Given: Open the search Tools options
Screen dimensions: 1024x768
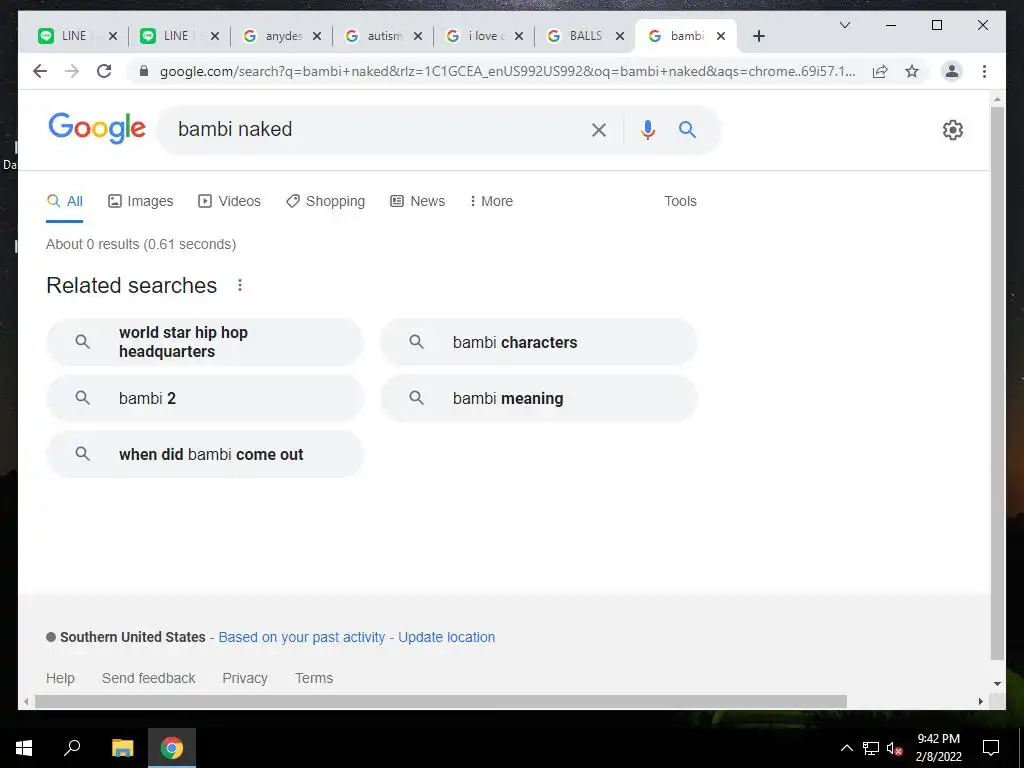Looking at the screenshot, I should (680, 201).
